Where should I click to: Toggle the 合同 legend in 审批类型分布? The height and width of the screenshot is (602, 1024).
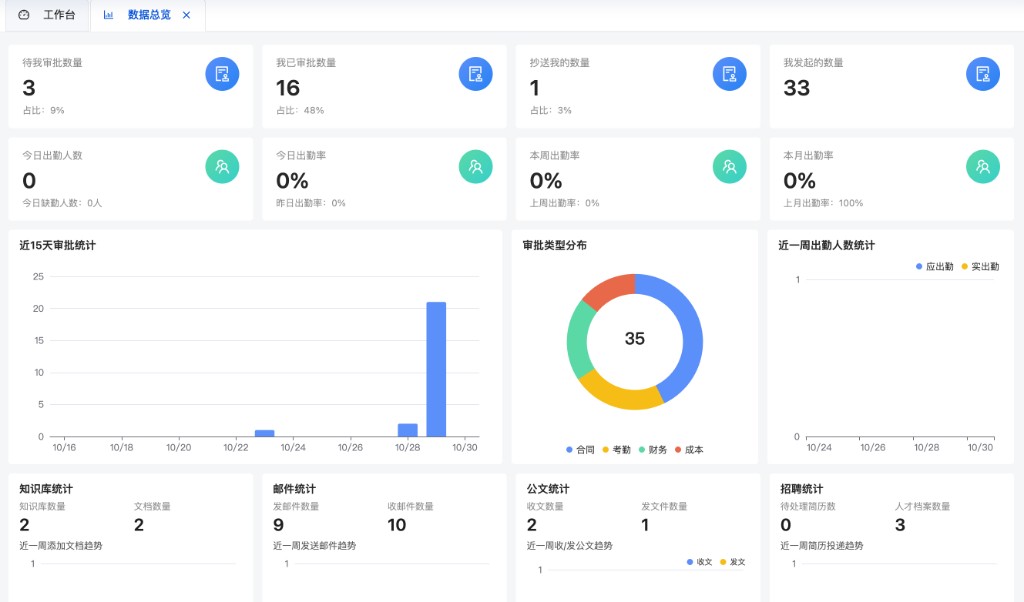580,449
